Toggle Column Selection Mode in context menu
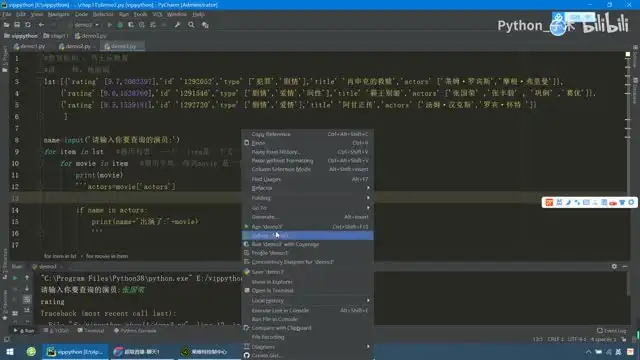This screenshot has height=360, width=640. (x=308, y=169)
